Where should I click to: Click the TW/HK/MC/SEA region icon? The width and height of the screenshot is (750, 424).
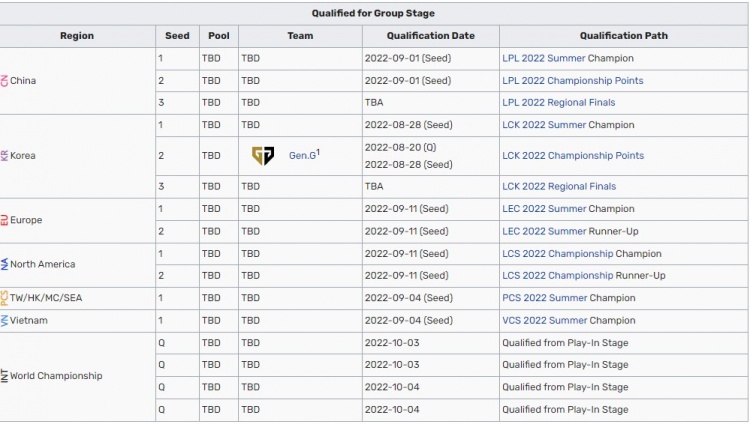click(x=4, y=298)
